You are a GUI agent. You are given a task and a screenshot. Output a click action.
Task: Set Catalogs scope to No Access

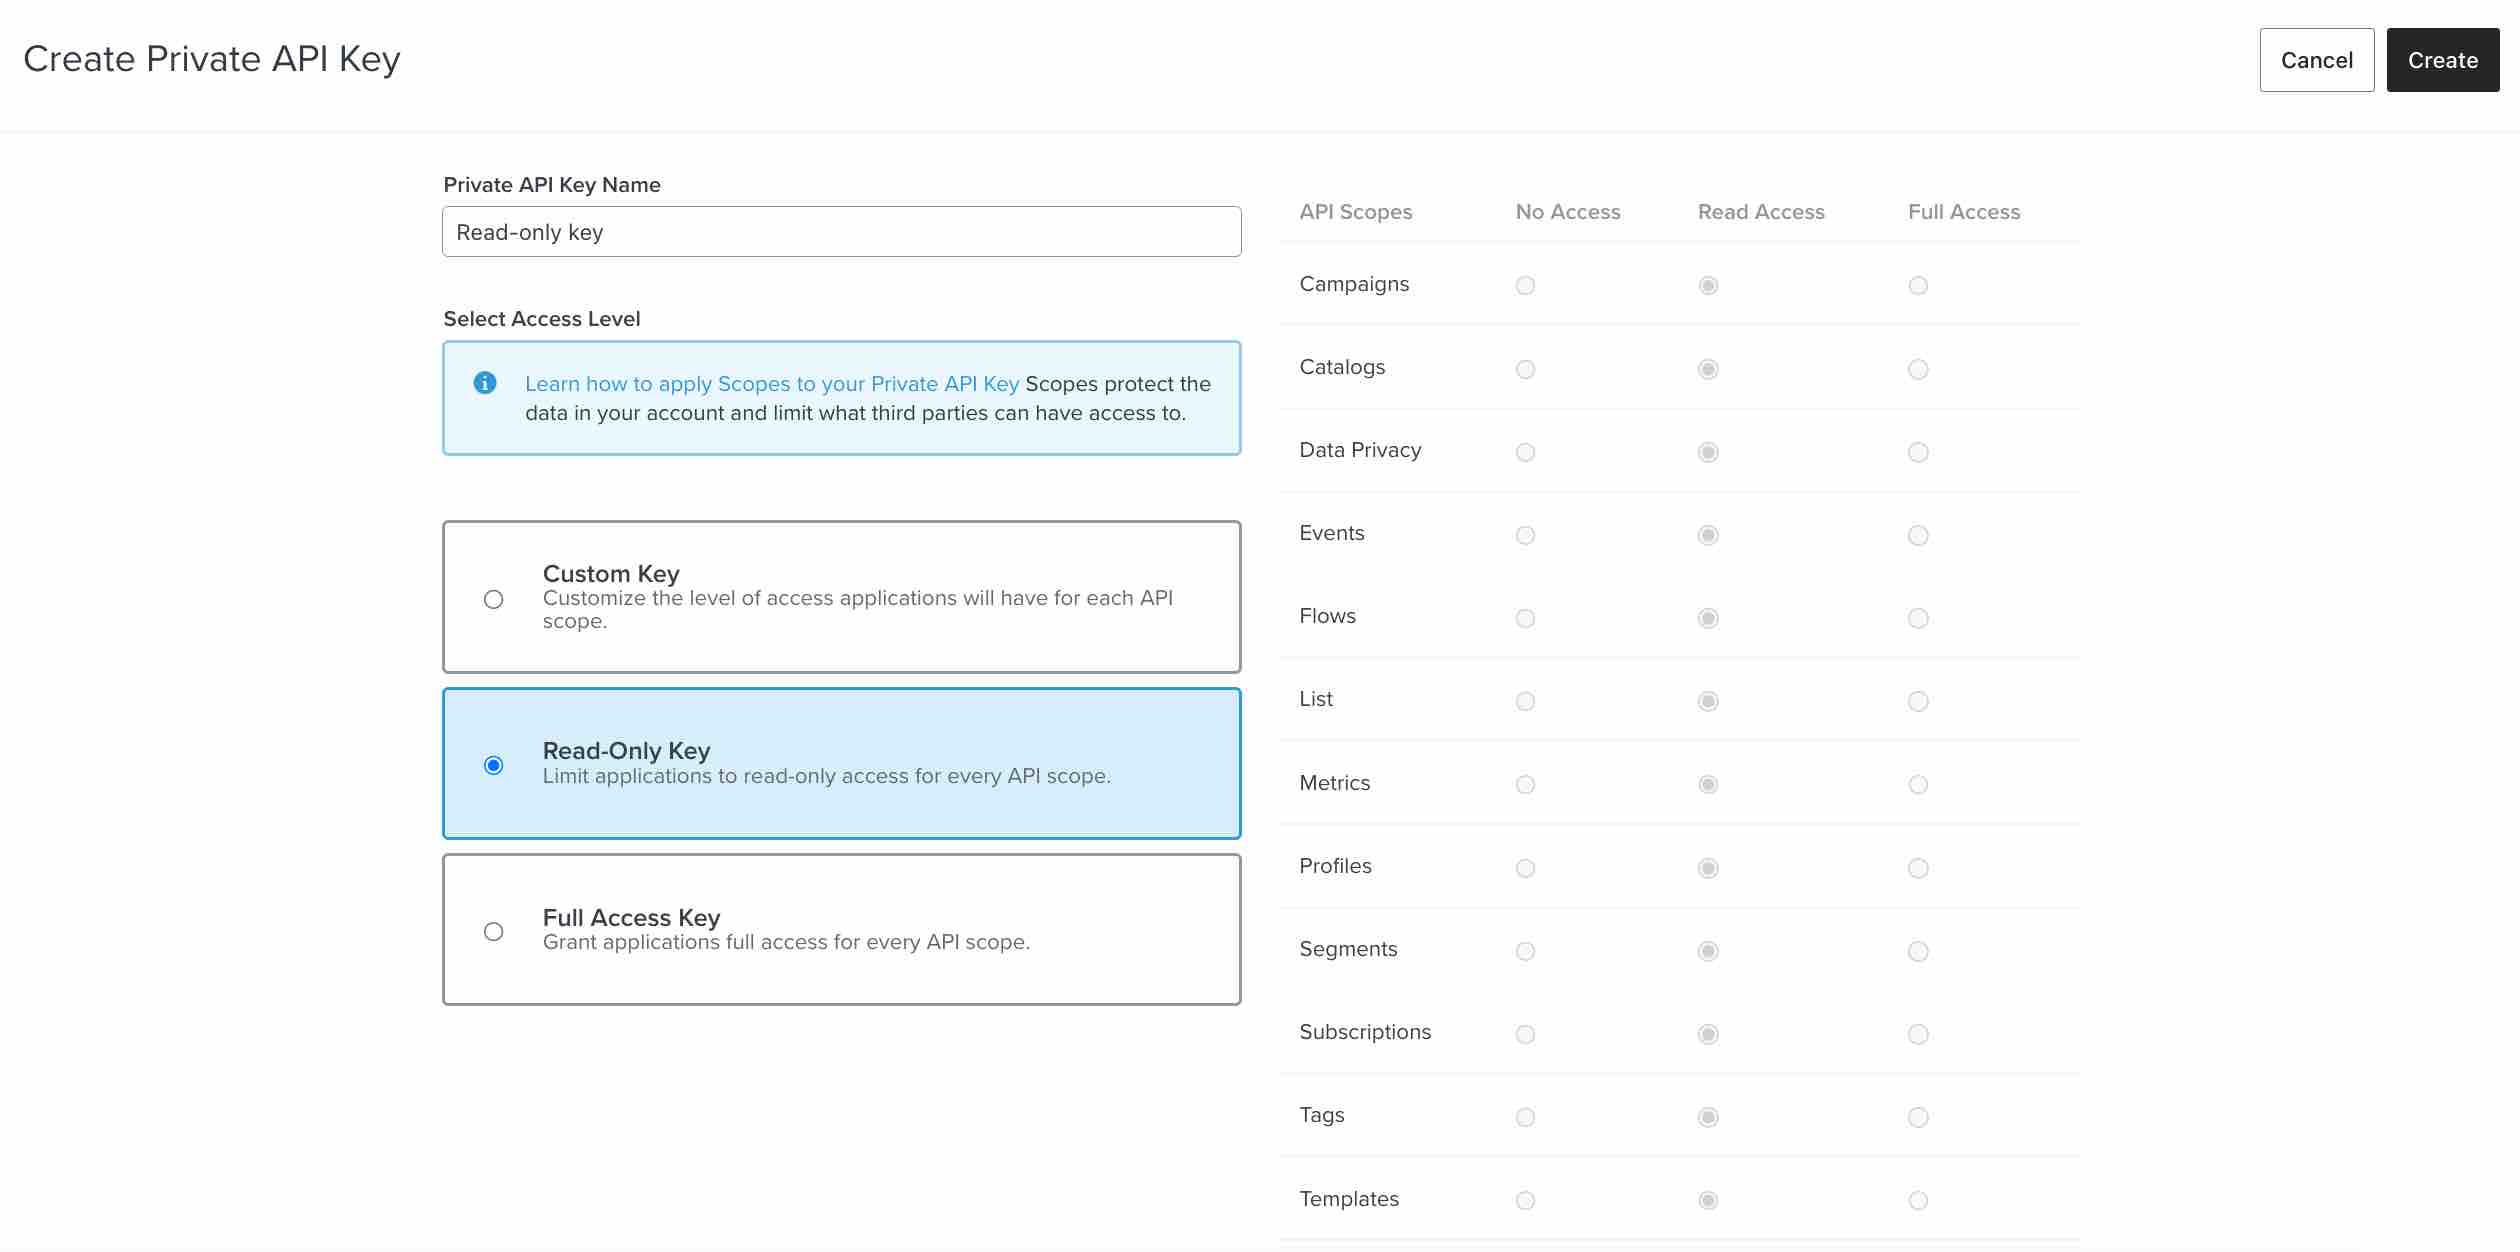click(x=1523, y=369)
